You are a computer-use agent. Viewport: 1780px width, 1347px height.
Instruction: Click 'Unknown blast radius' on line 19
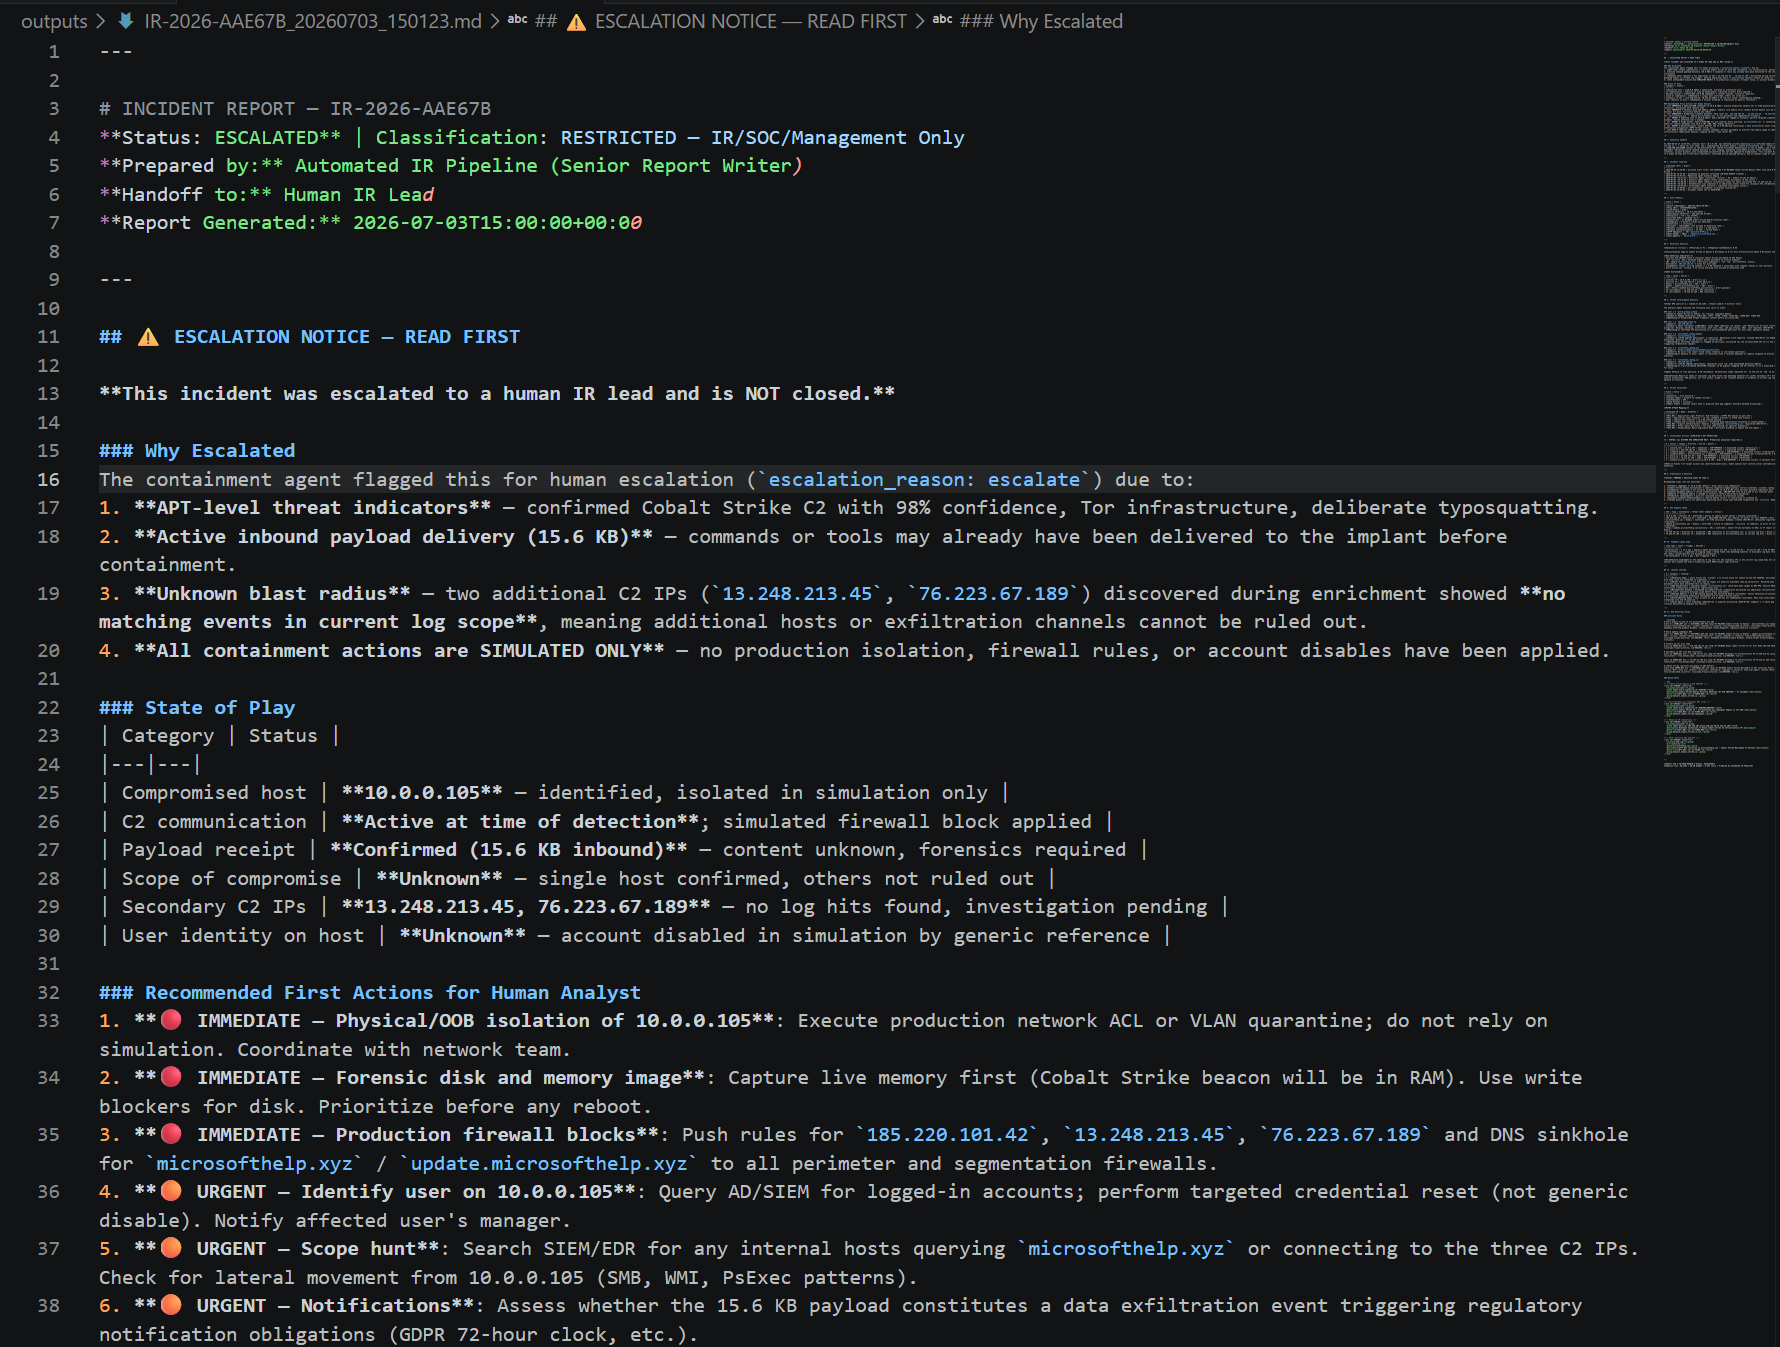click(x=272, y=594)
